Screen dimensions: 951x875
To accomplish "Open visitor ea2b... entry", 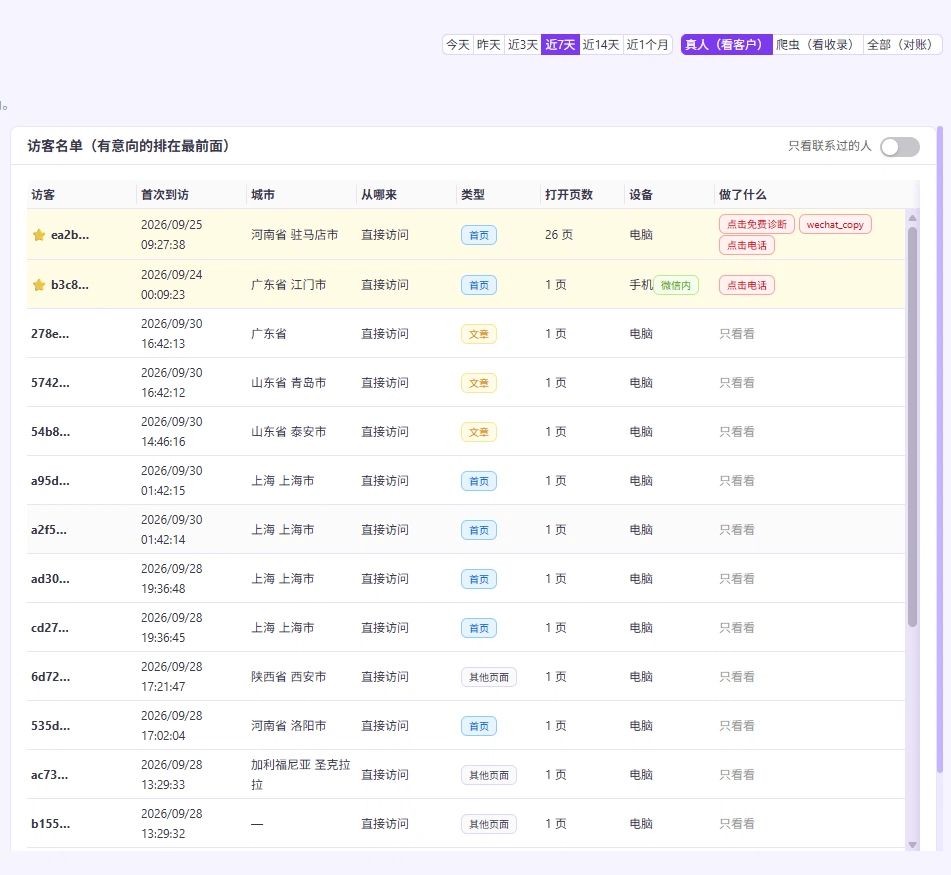I will [70, 235].
